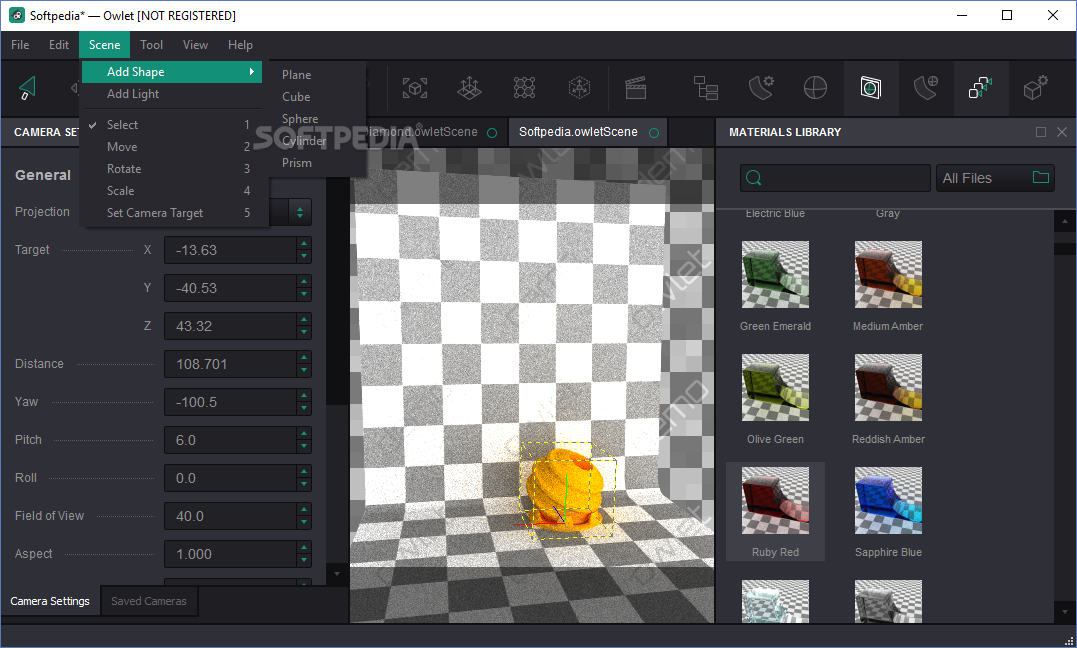
Task: Select the Ruby Red material thumbnail
Action: [775, 500]
